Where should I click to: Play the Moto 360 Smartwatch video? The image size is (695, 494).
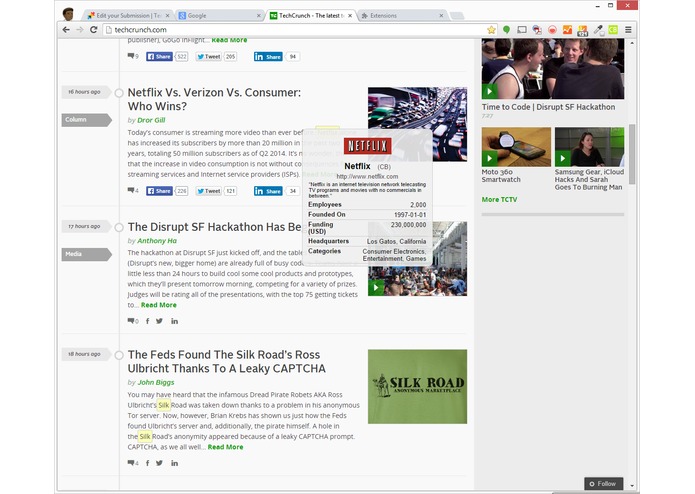click(489, 158)
